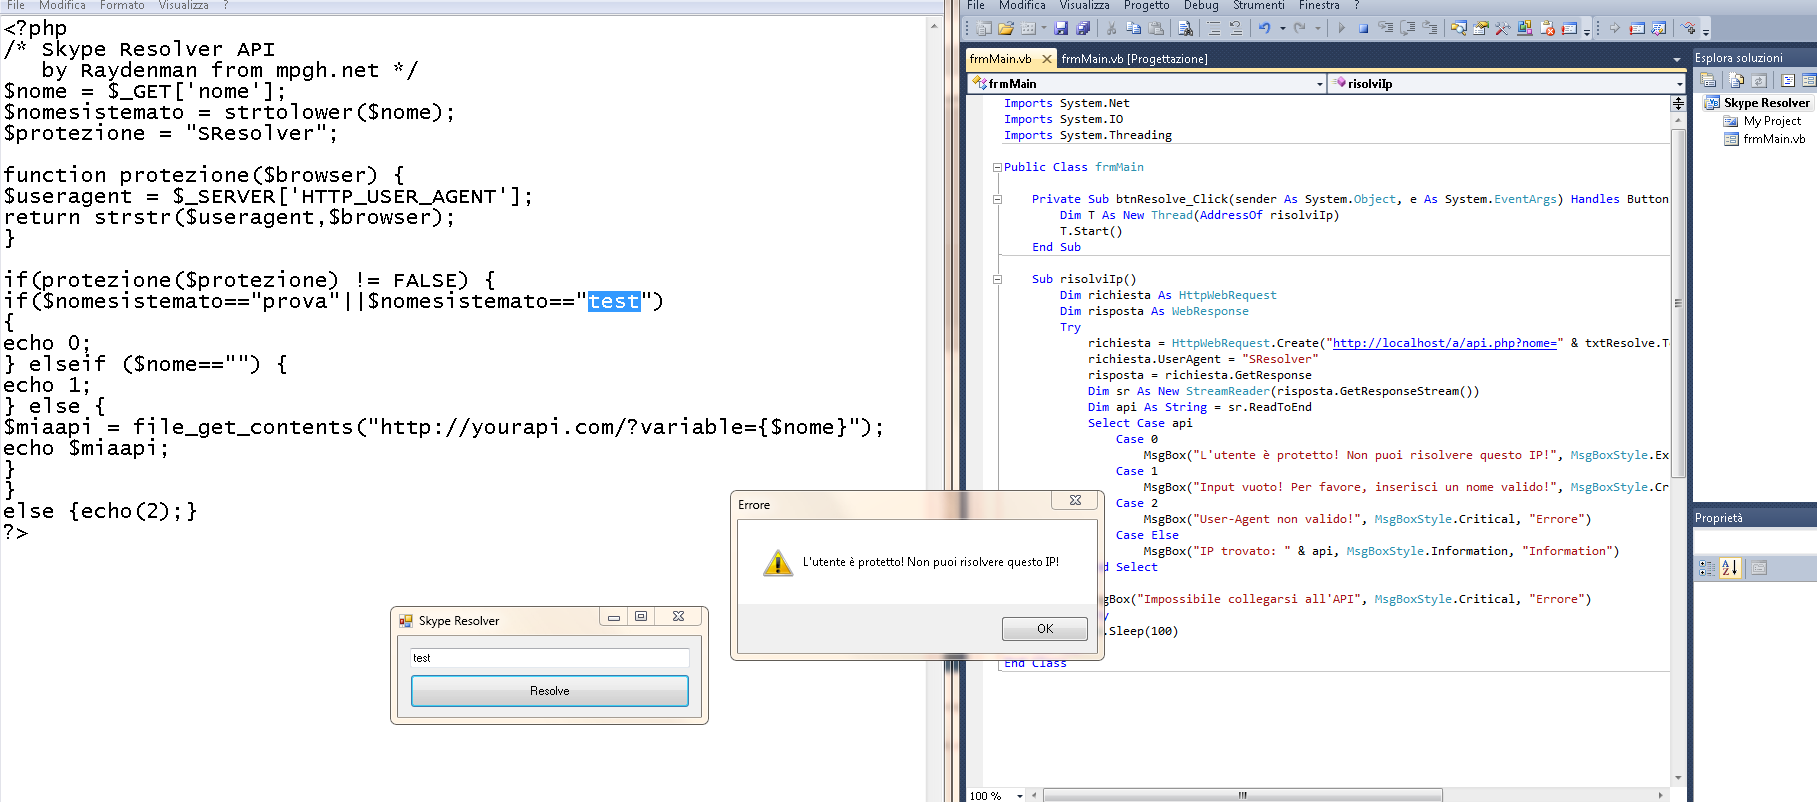Click the split-editor handle above code scrollbar
The width and height of the screenshot is (1817, 802).
coord(1678,103)
